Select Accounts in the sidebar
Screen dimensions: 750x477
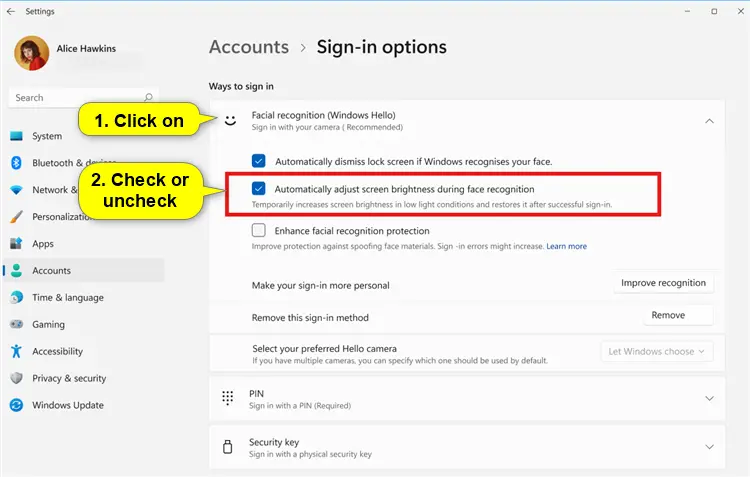pyautogui.click(x=84, y=270)
